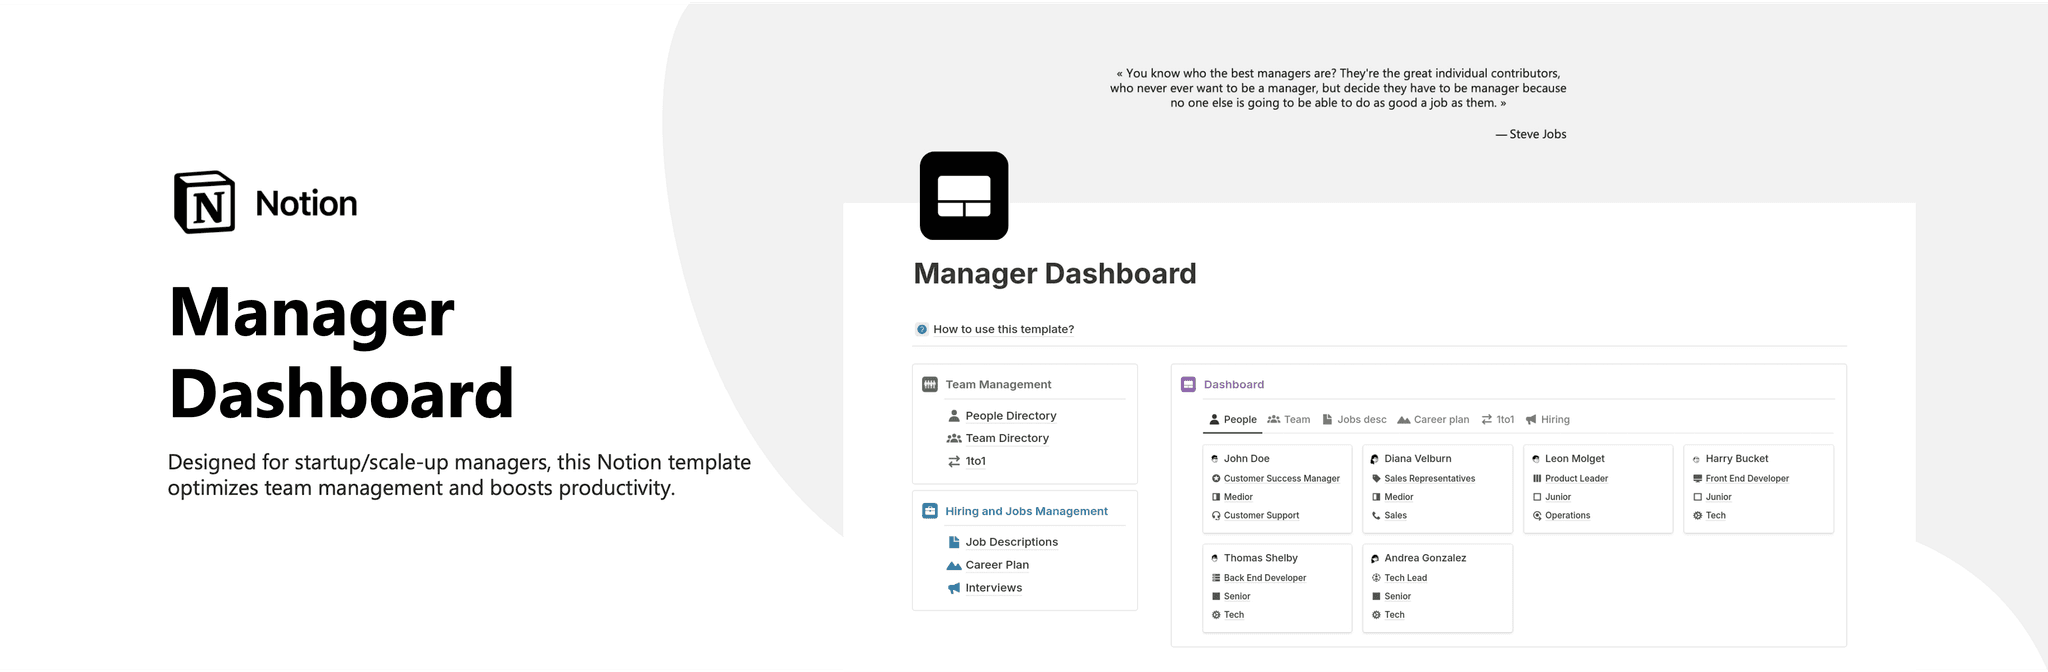Switch to the Team tab
Screen dimensions: 2048x672
[x=1289, y=420]
